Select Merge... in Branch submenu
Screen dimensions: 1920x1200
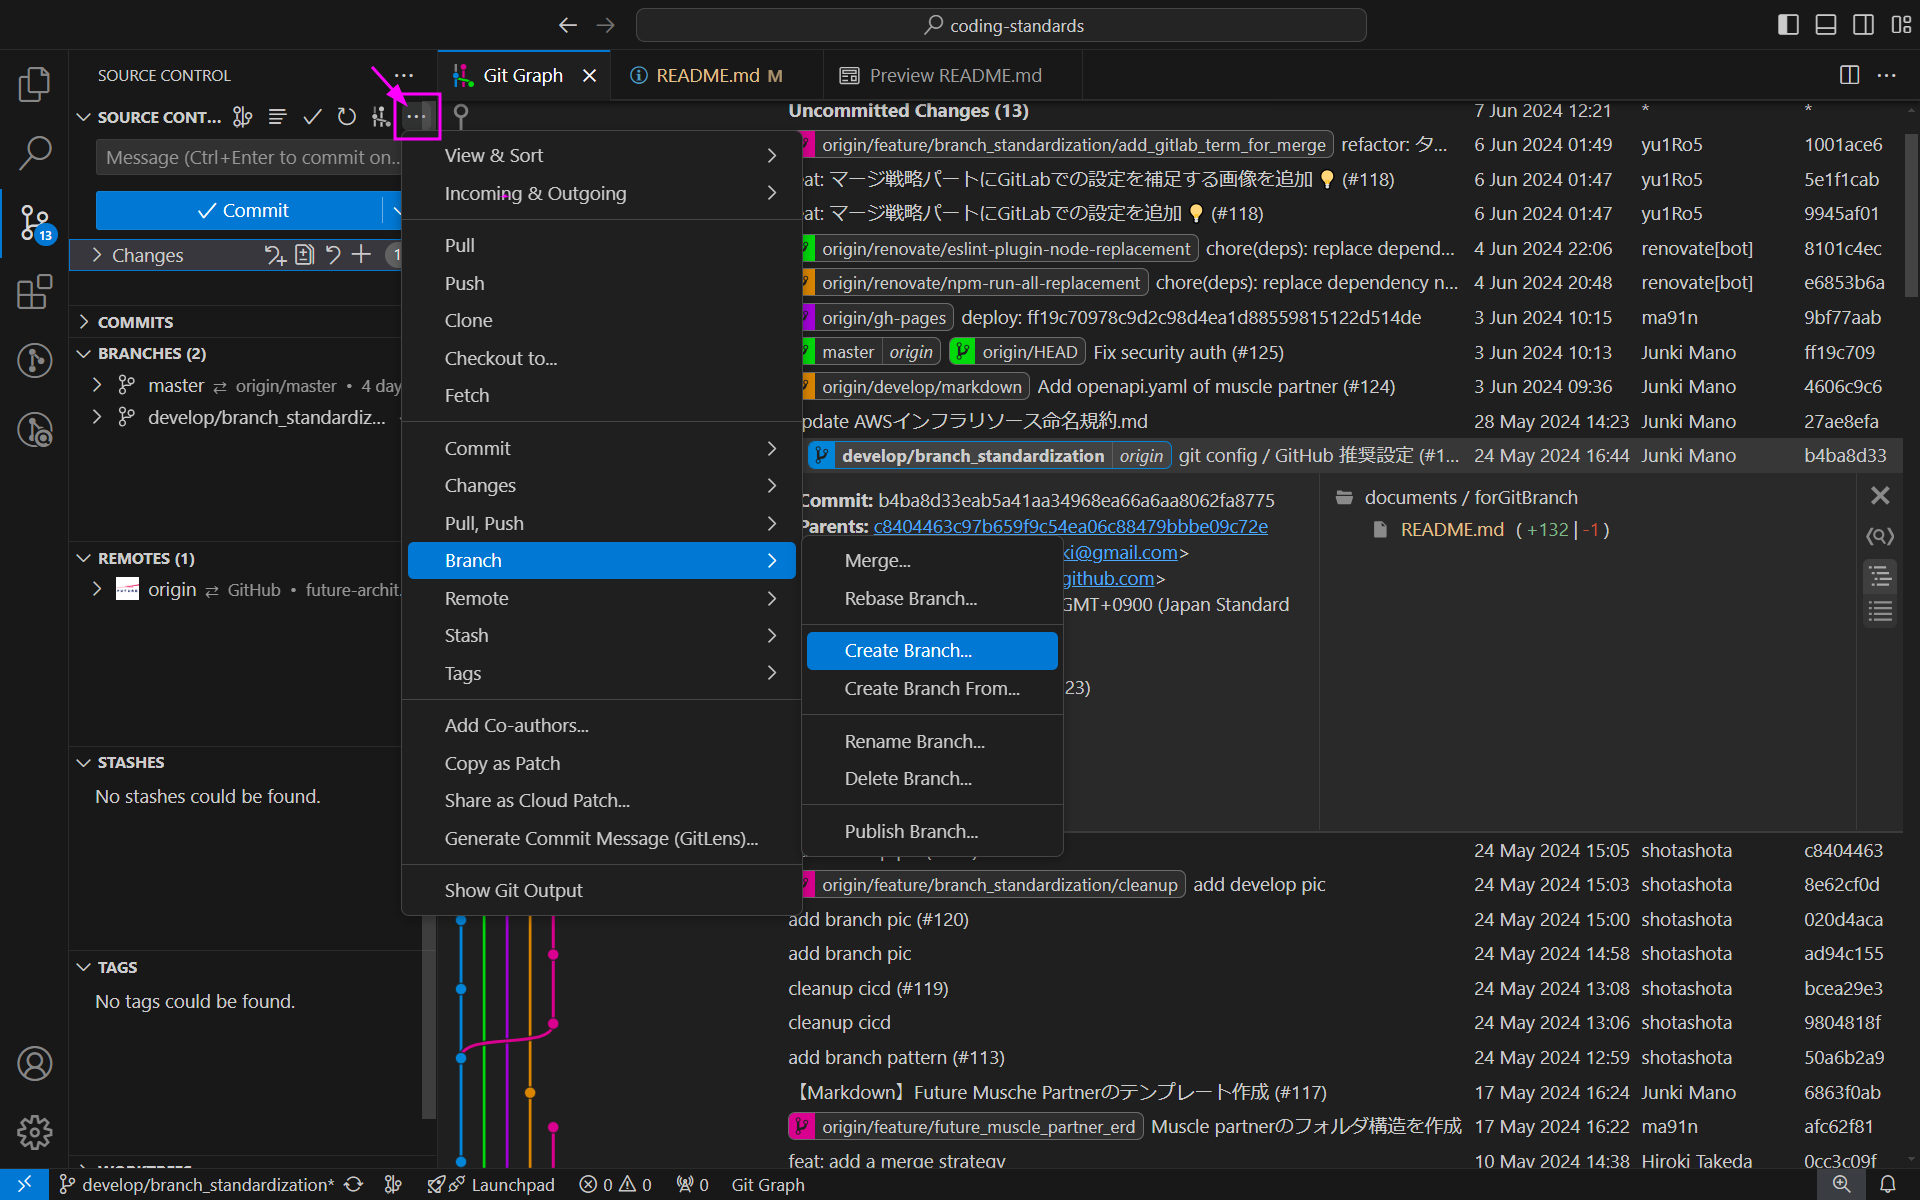click(932, 560)
